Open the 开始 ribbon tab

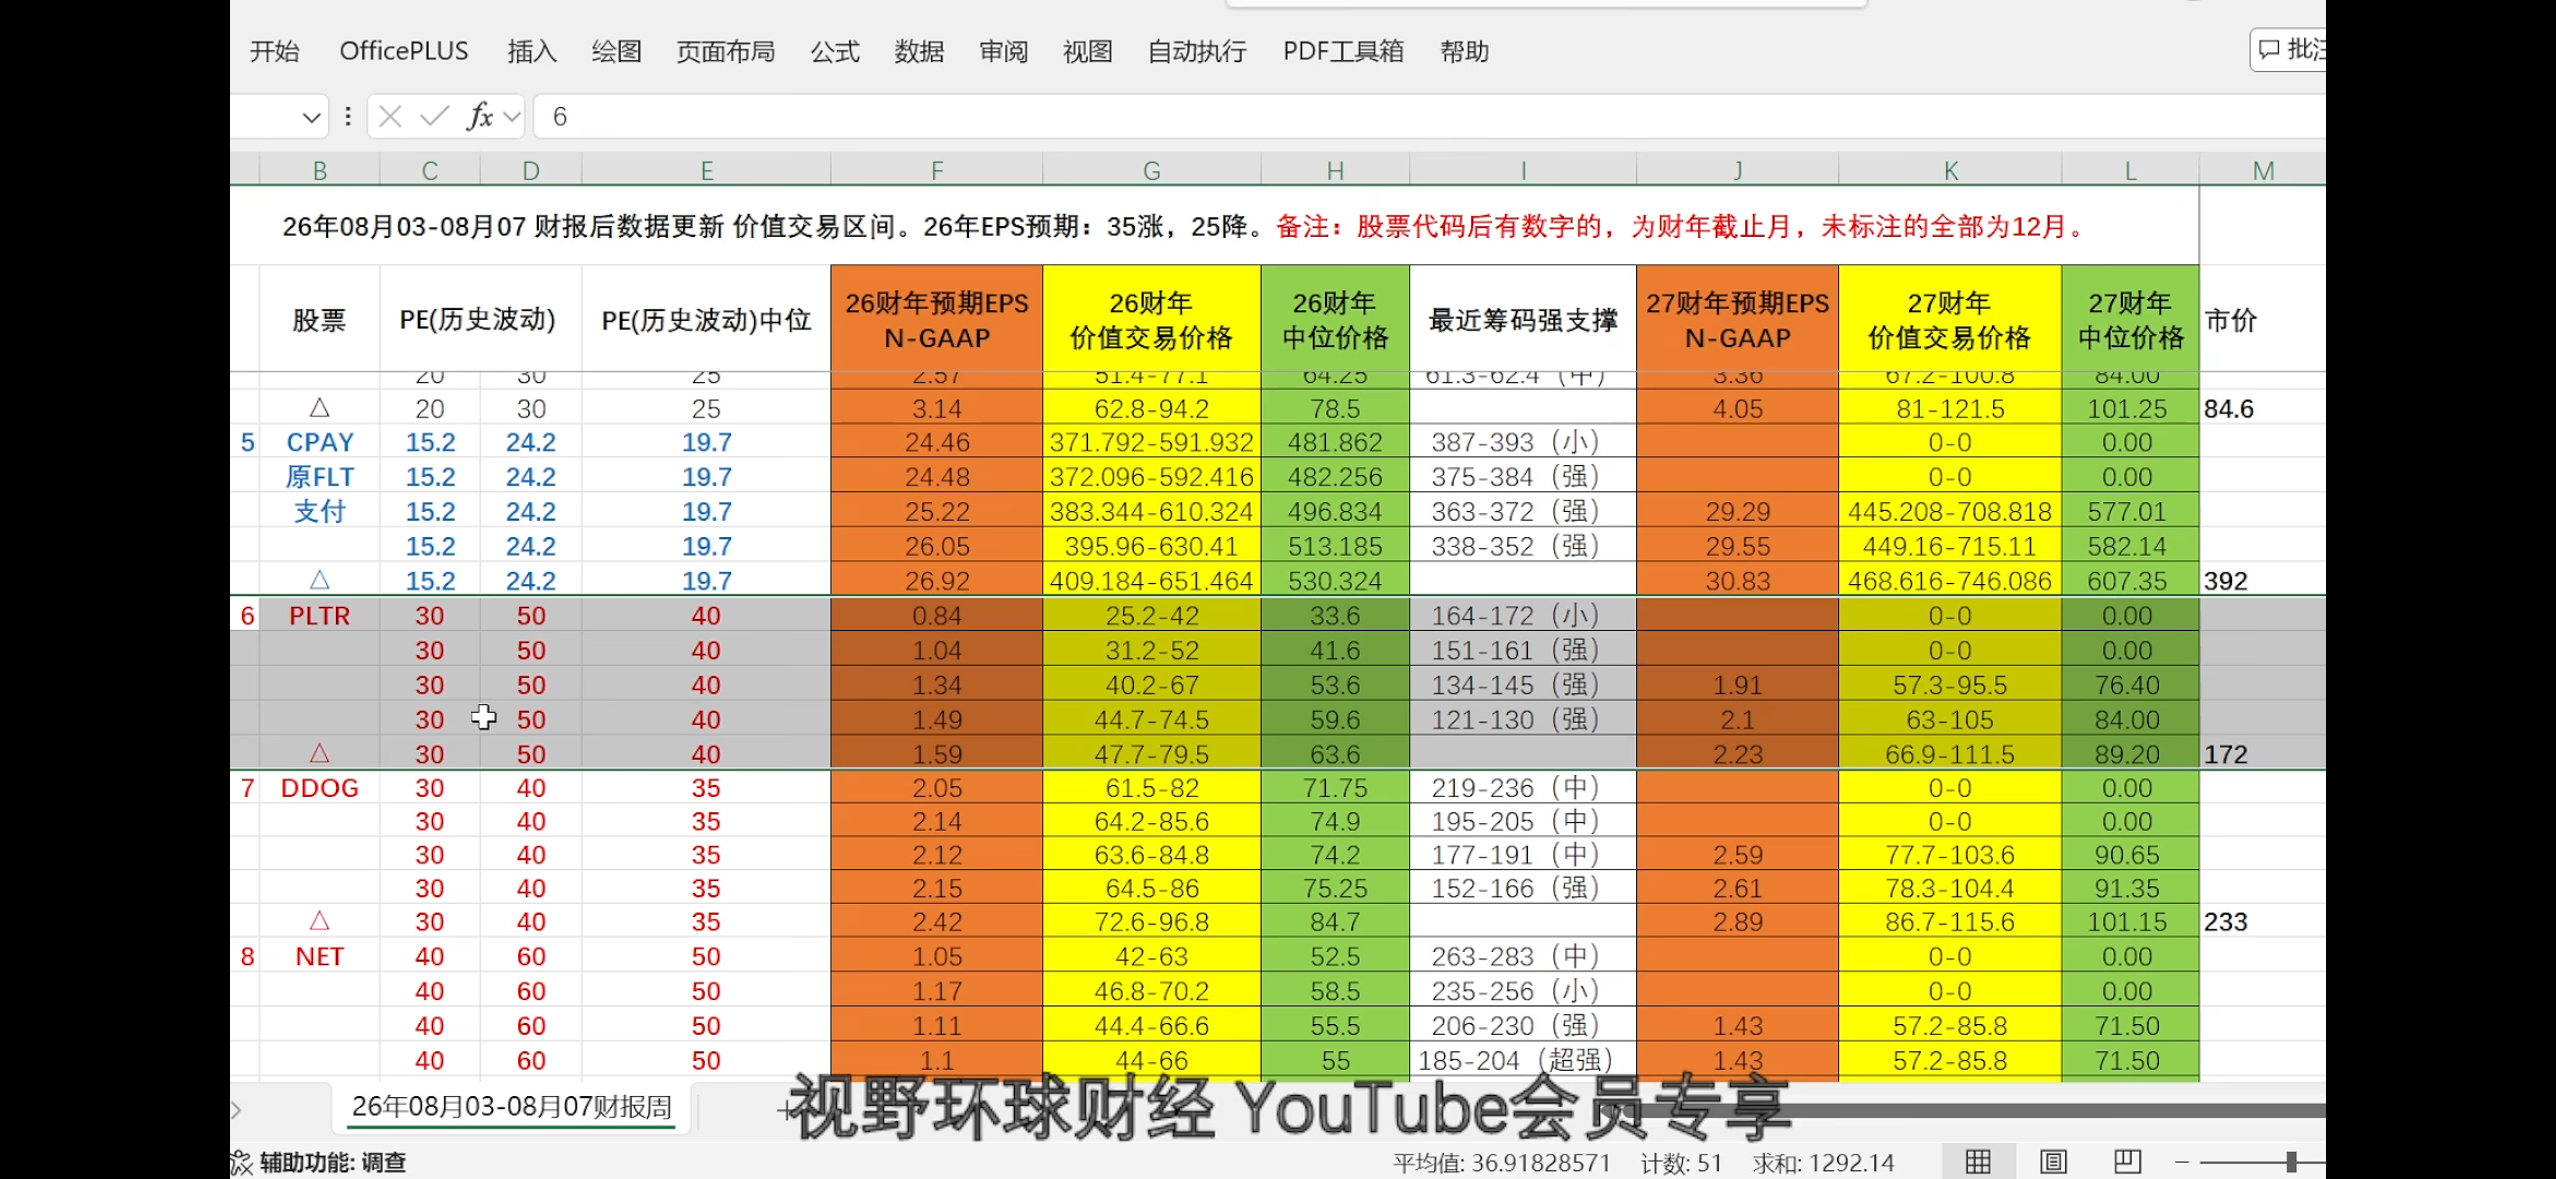tap(274, 51)
